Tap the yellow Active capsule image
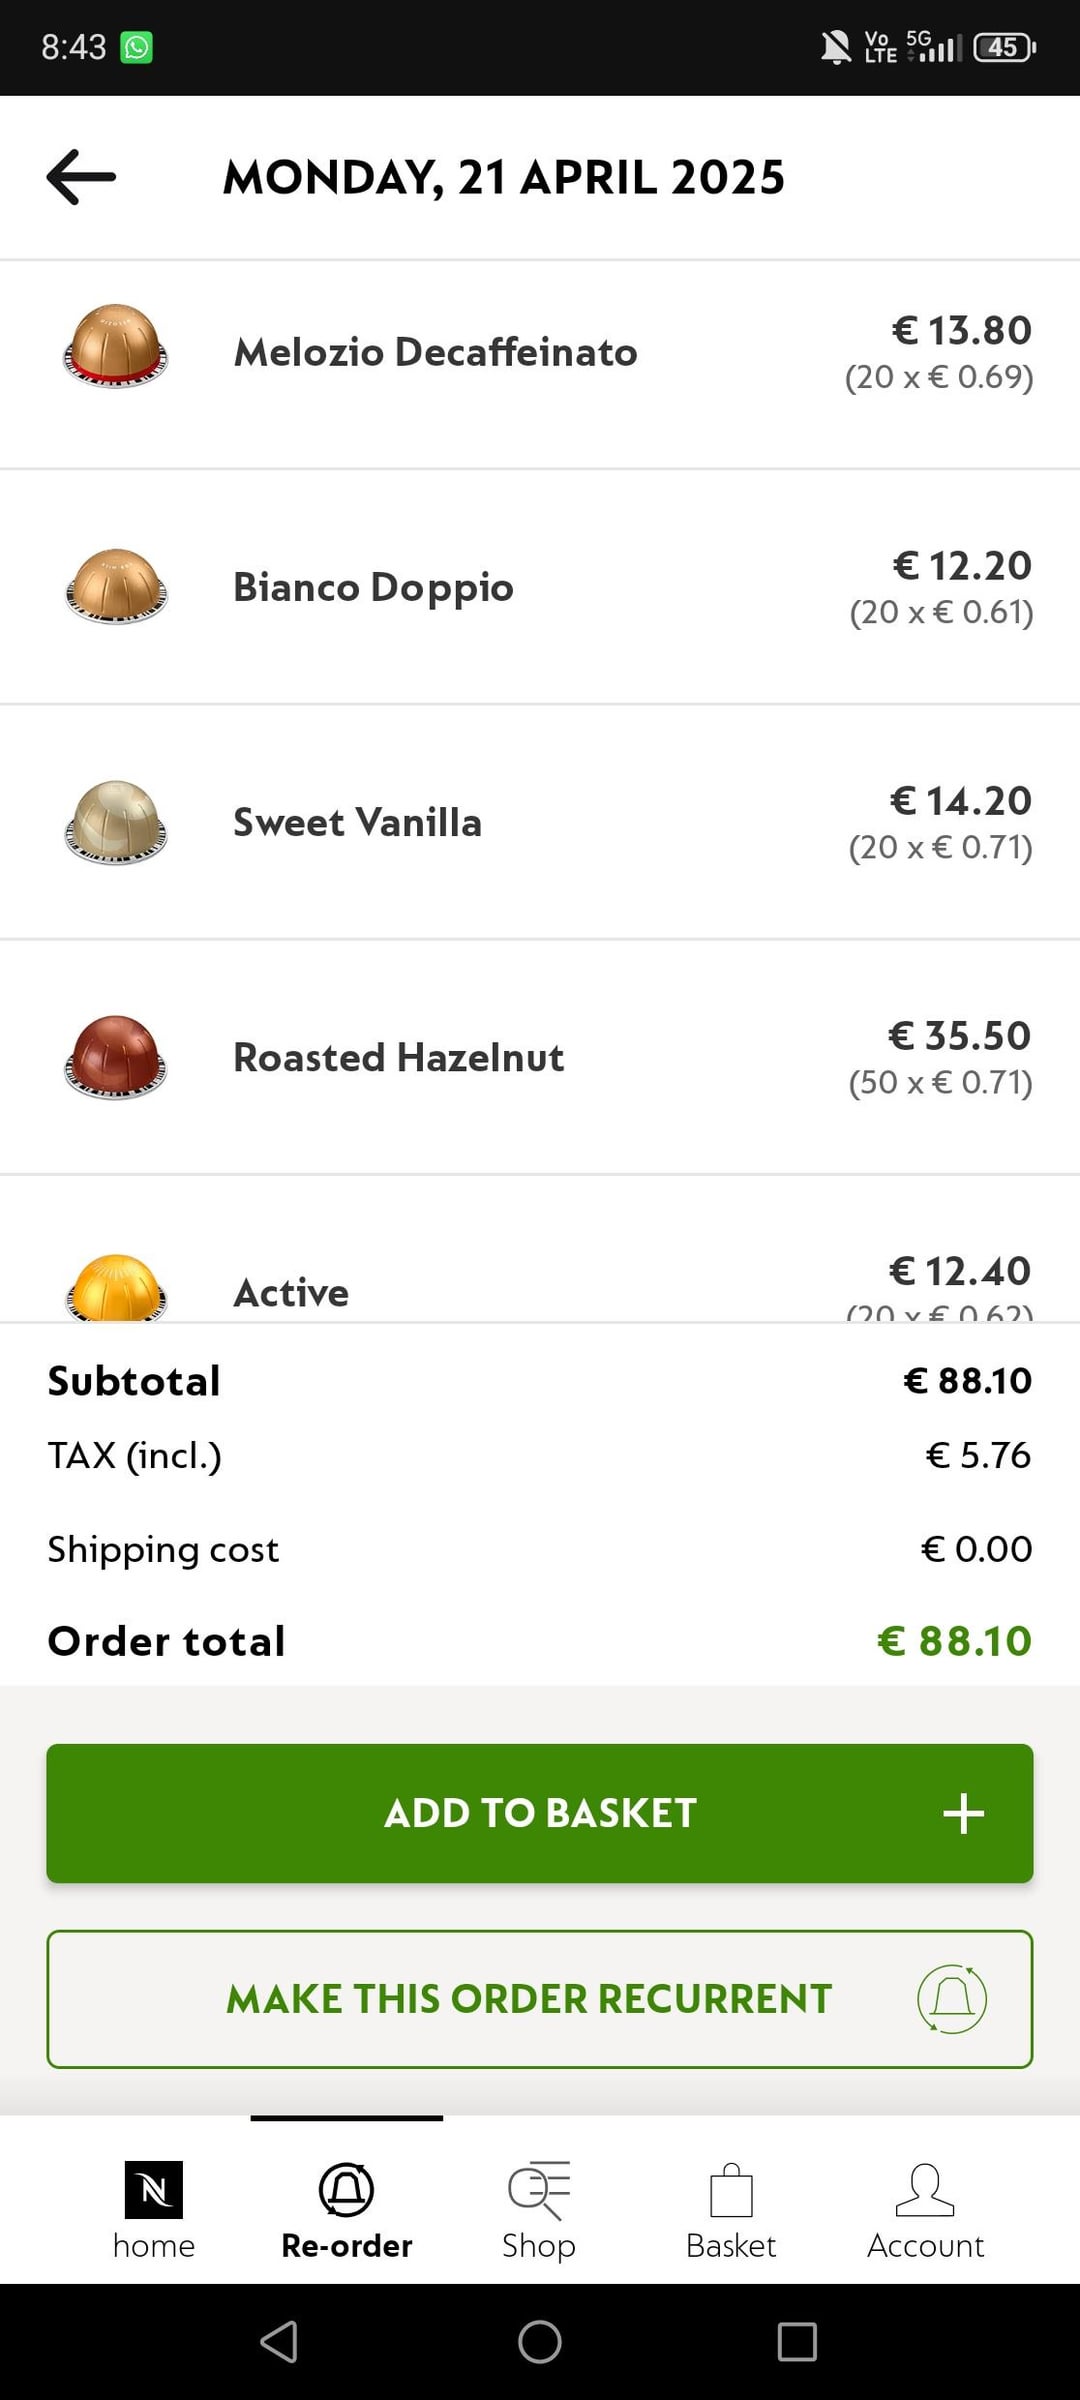The image size is (1080, 2400). pos(115,1288)
